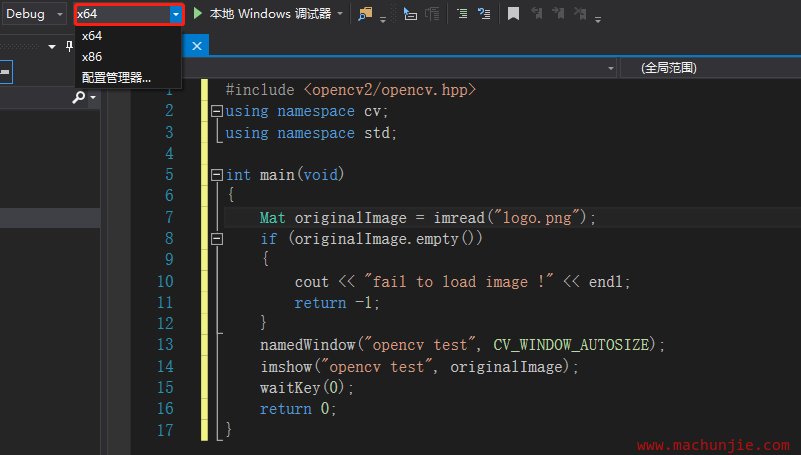Click the collapse-all icon in side panel
This screenshot has width=801, height=455.
(5, 72)
